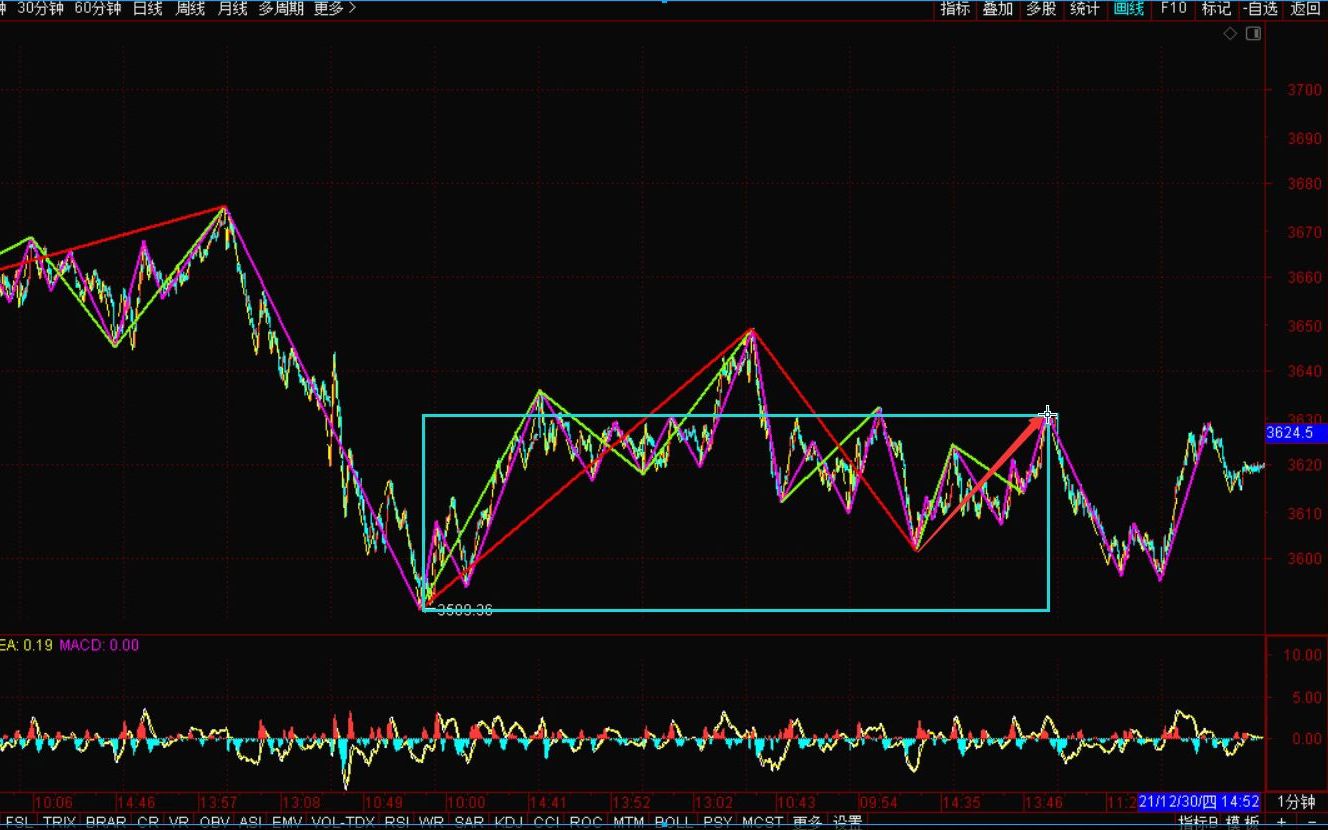The image size is (1328, 830).
Task: Click the plus zoom icon at bottom right
Action: [x=1283, y=822]
